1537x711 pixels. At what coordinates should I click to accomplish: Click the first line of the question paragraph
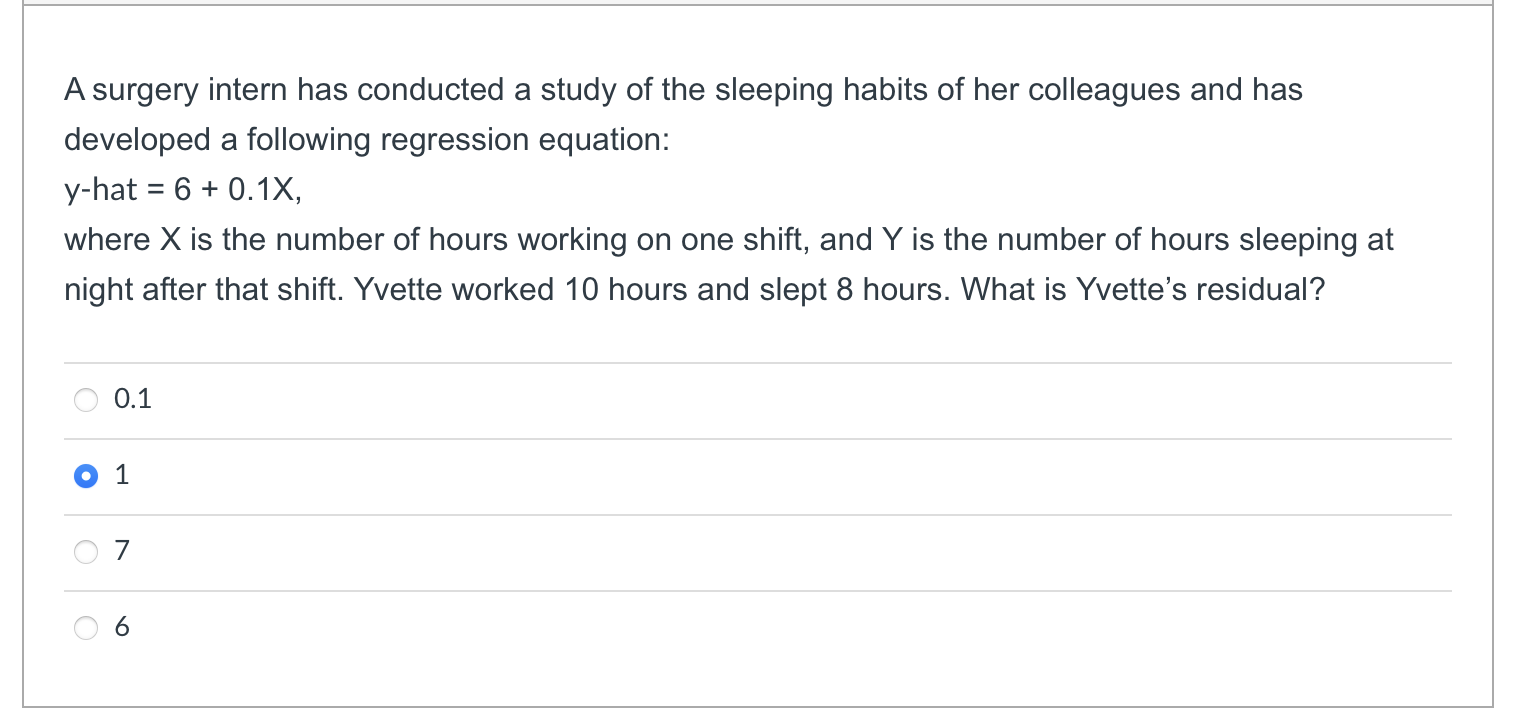pos(683,90)
